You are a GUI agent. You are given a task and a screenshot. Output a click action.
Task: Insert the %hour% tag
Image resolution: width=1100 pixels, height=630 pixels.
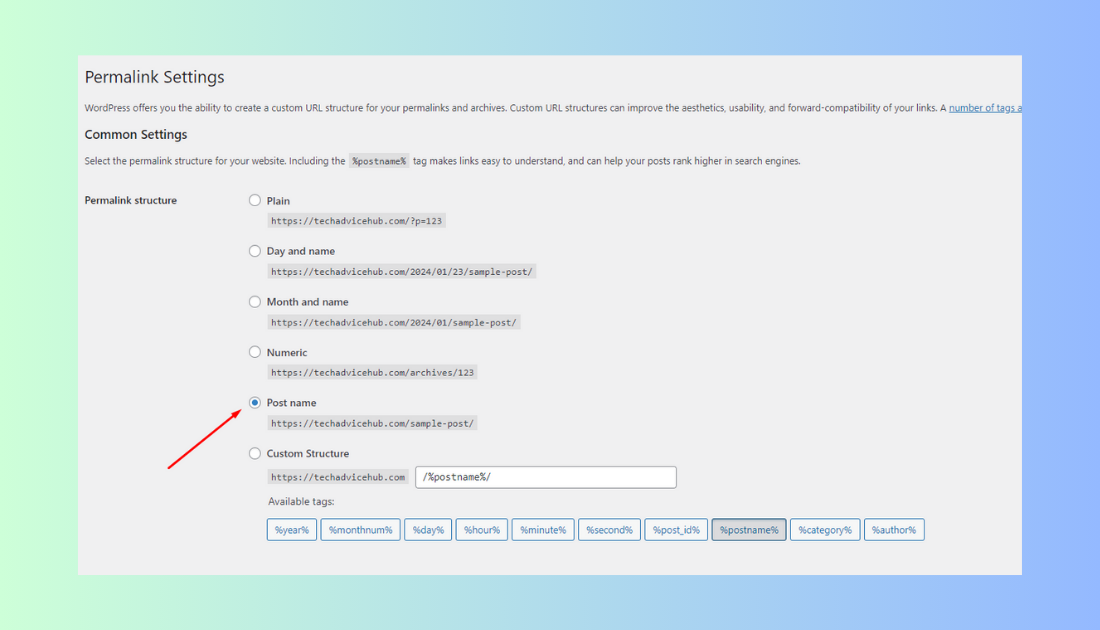point(482,530)
